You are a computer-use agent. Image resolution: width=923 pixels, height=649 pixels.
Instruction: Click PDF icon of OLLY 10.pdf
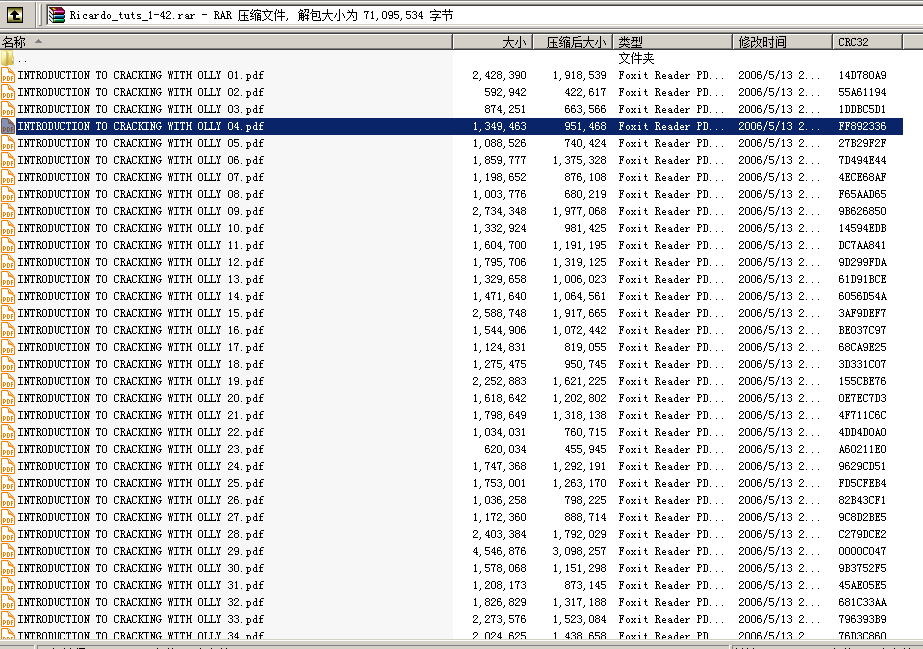click(8, 228)
